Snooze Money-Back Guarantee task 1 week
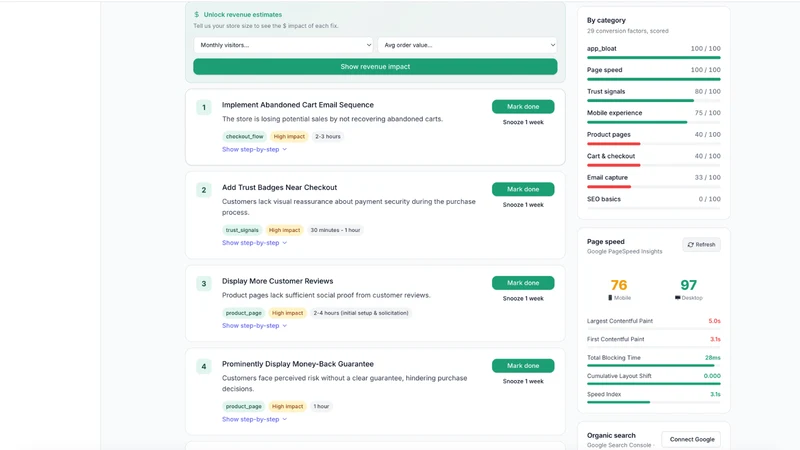Image resolution: width=800 pixels, height=450 pixels. click(x=523, y=382)
